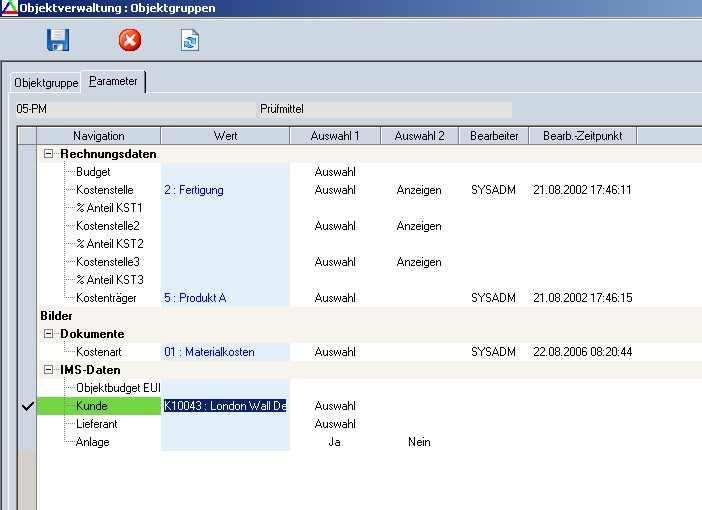Click Anzeigen in the Kostenstelle3 row
Image resolution: width=702 pixels, height=510 pixels.
[419, 262]
